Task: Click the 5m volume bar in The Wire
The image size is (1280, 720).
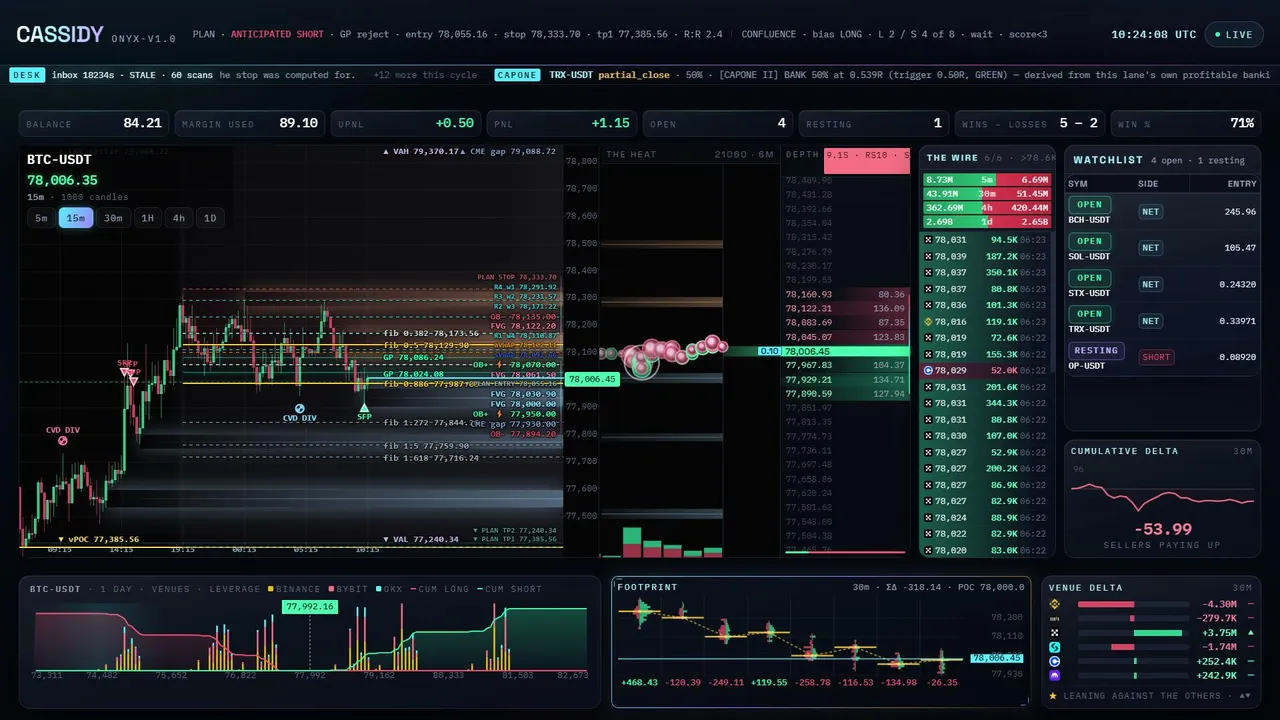Action: click(987, 180)
